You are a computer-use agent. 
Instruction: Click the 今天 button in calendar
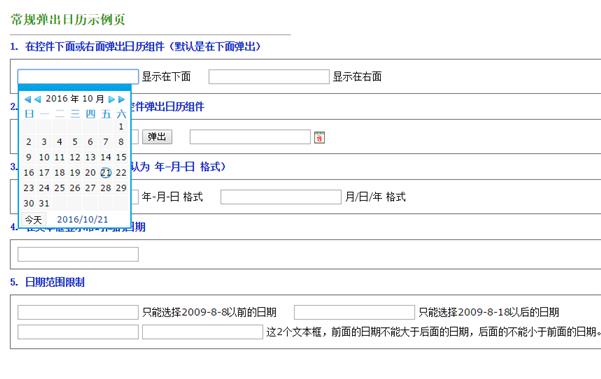point(33,220)
